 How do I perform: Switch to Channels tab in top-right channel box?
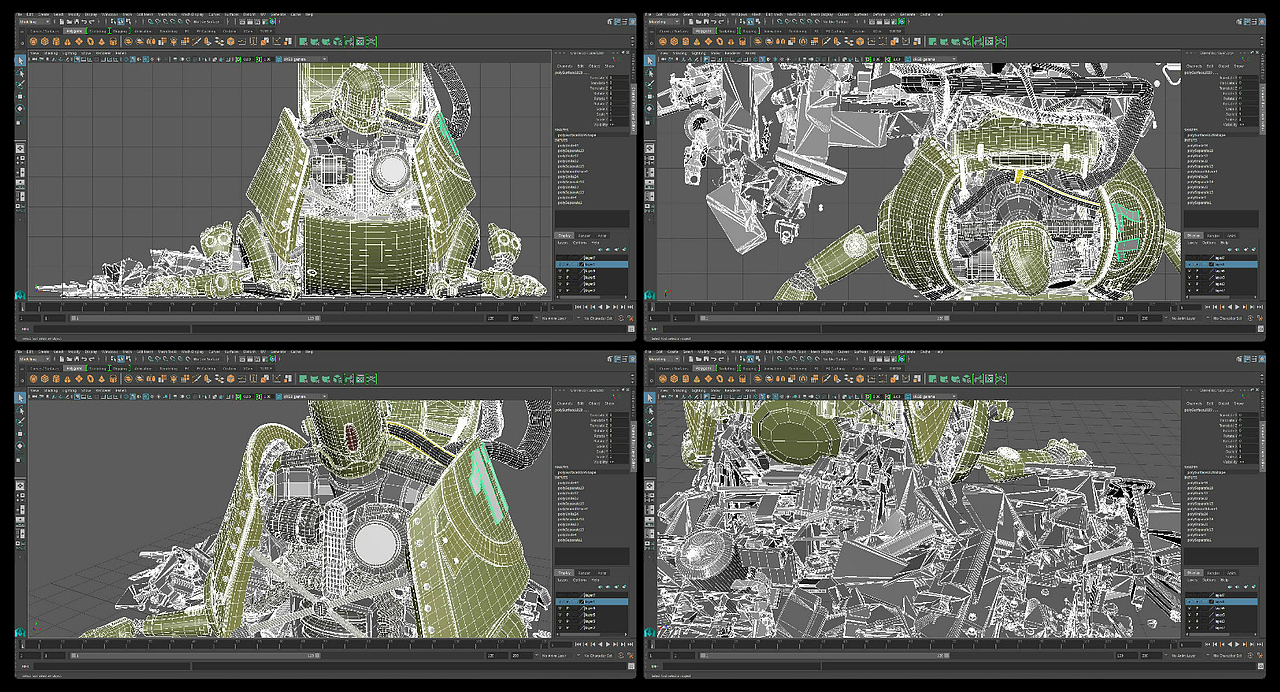click(x=1192, y=66)
